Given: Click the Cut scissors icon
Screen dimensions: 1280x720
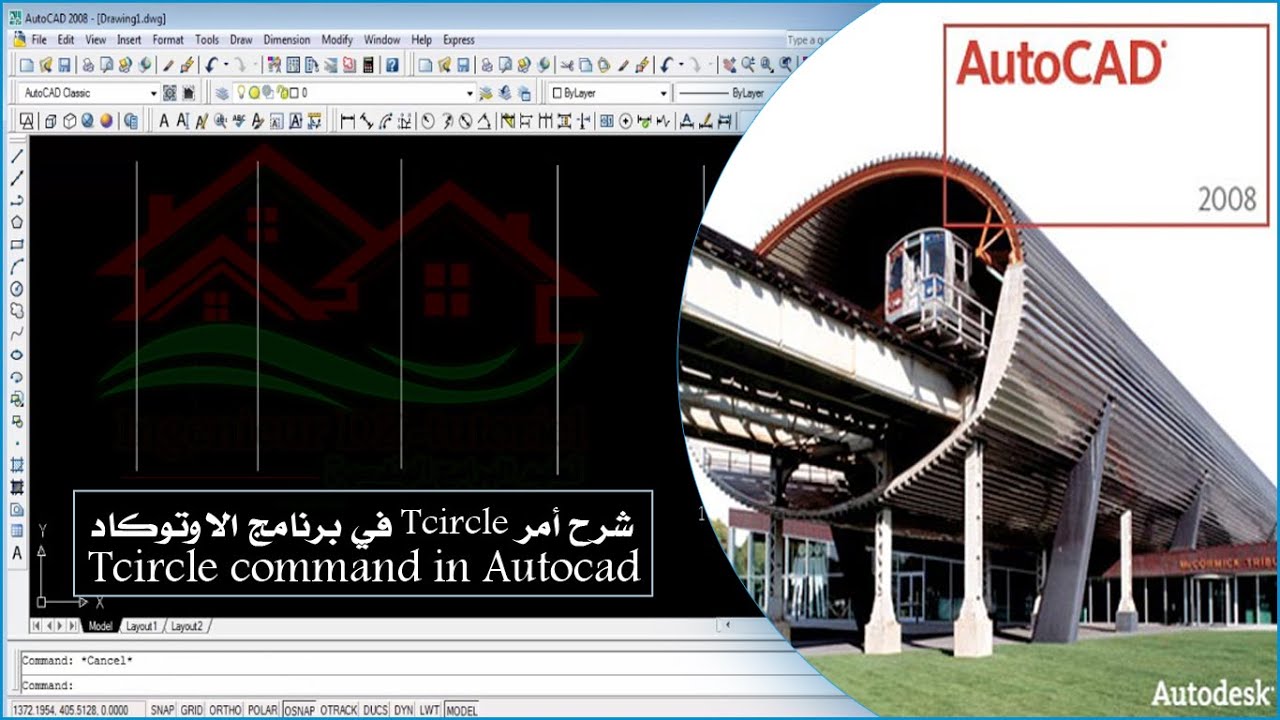Looking at the screenshot, I should 567,65.
